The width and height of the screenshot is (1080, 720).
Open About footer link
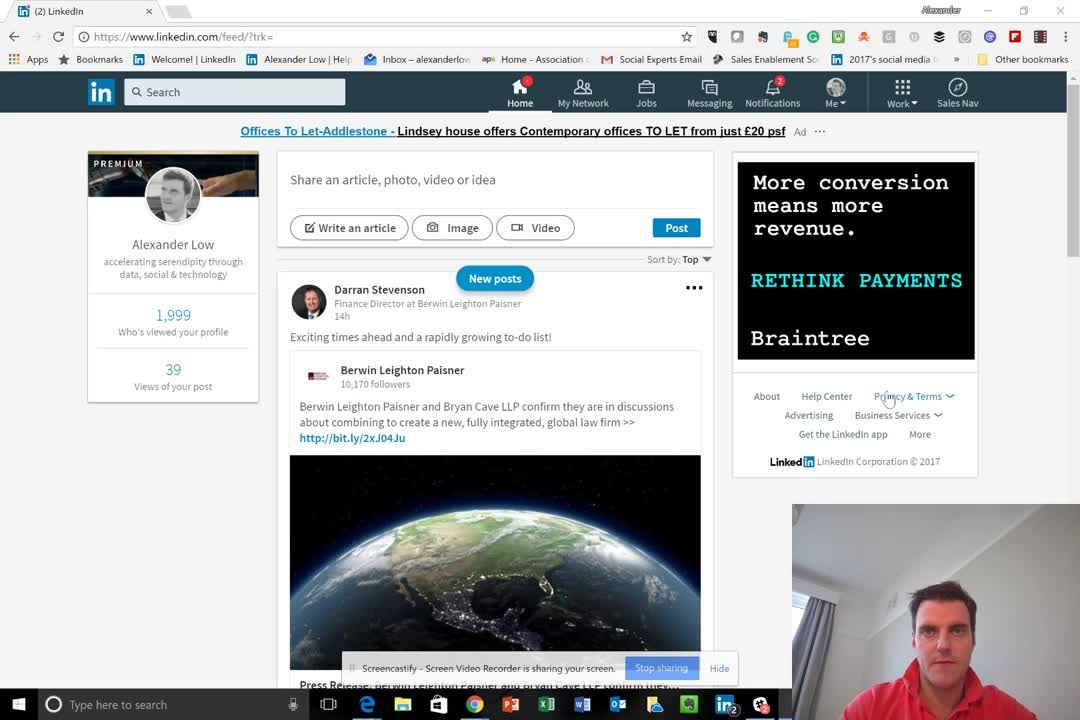pyautogui.click(x=767, y=397)
